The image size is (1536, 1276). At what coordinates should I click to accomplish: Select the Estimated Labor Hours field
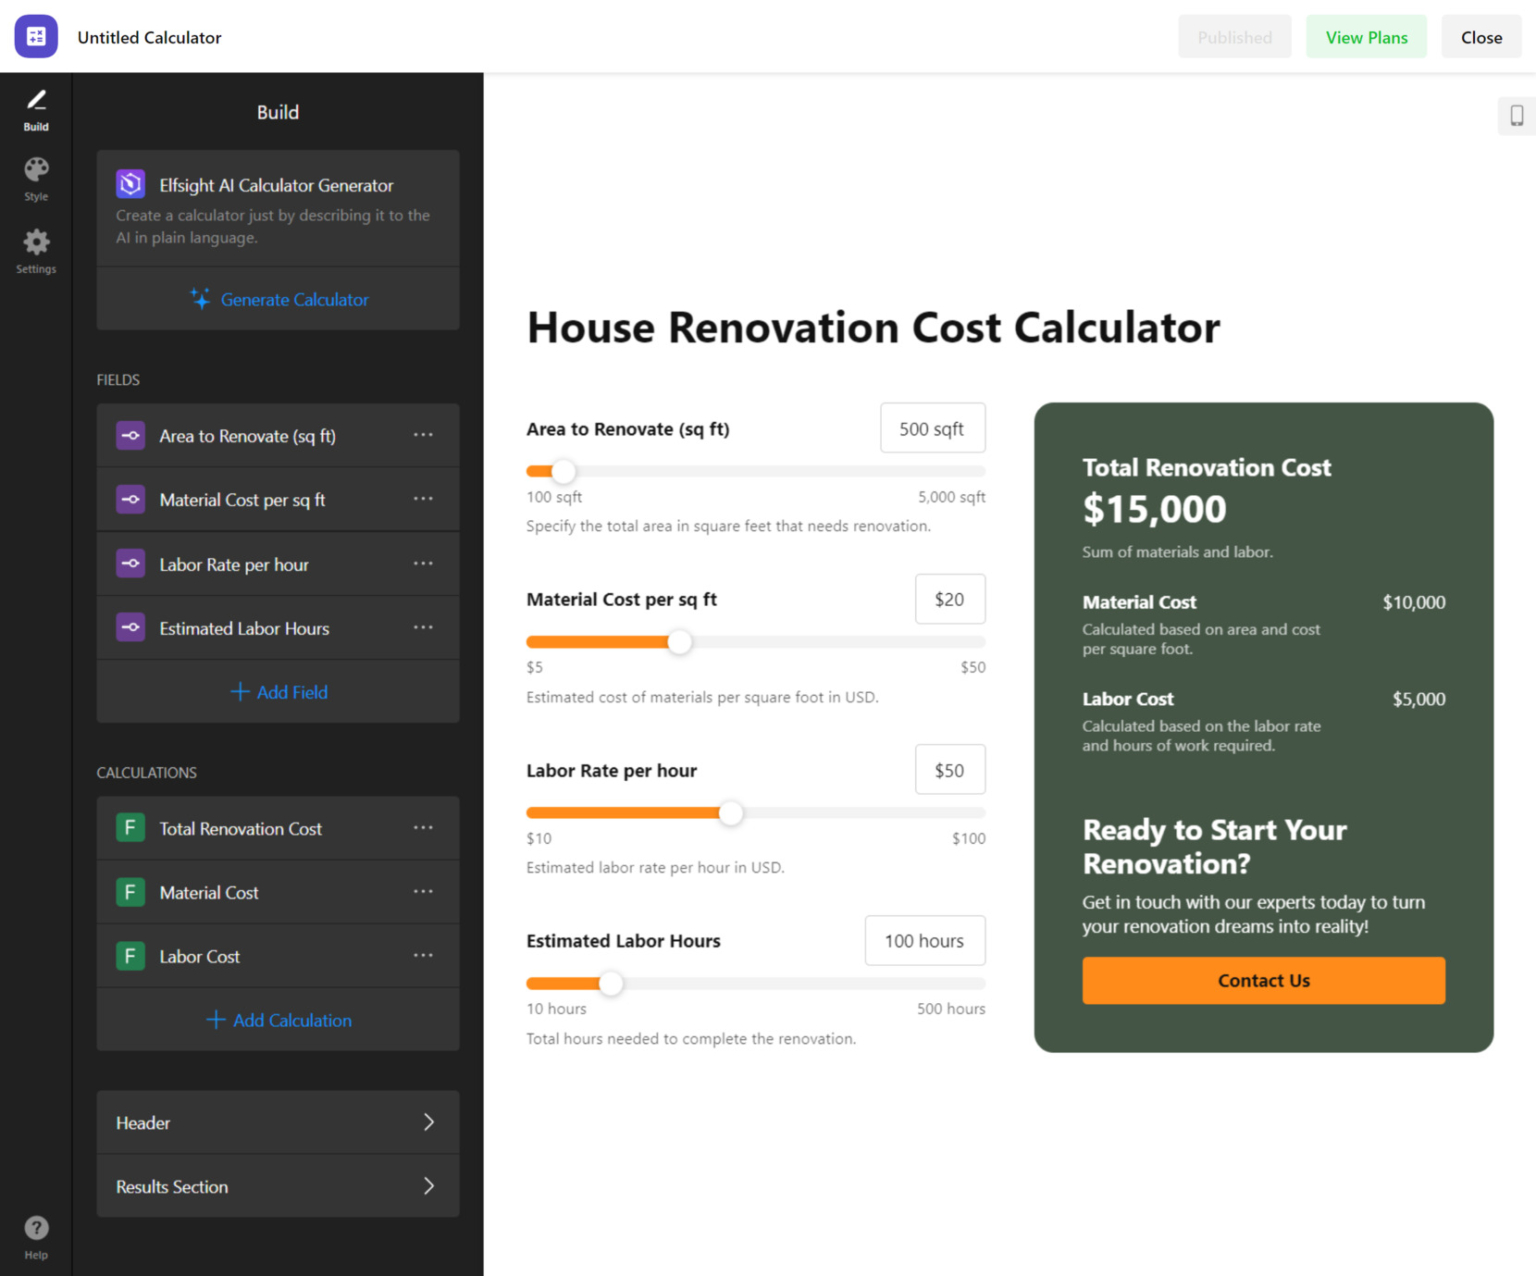244,628
